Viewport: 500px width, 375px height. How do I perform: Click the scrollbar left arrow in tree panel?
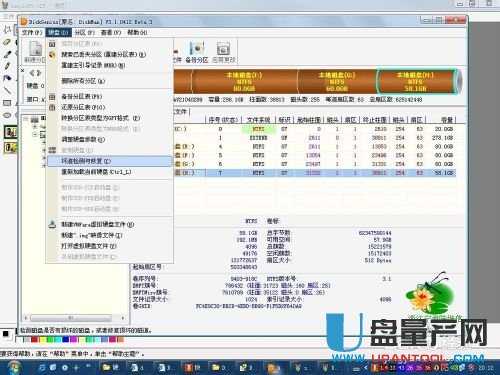click(x=26, y=318)
